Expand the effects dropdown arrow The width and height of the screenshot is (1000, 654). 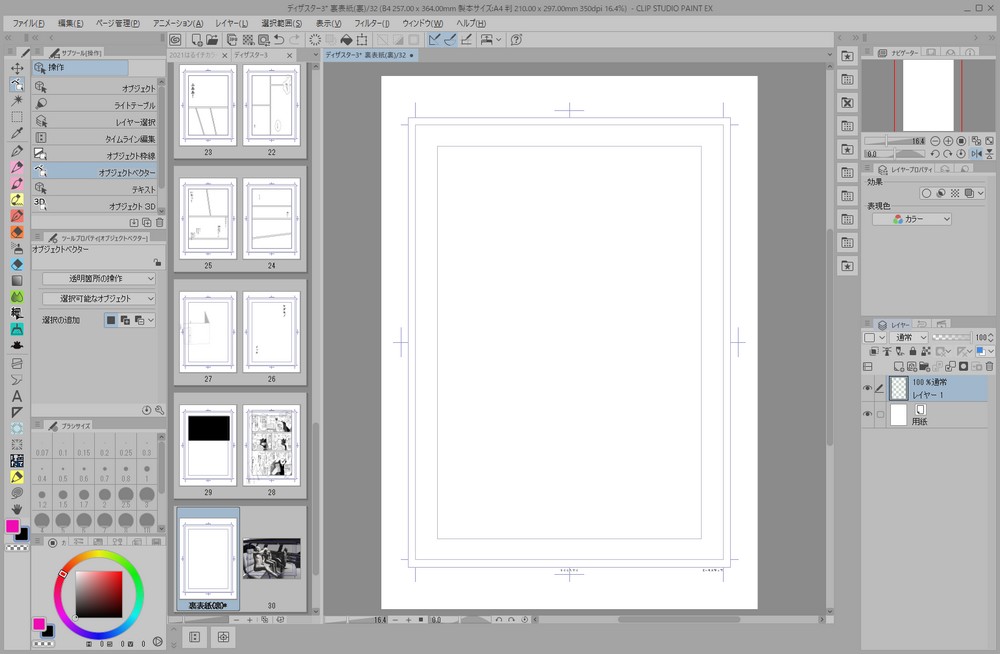click(x=981, y=193)
